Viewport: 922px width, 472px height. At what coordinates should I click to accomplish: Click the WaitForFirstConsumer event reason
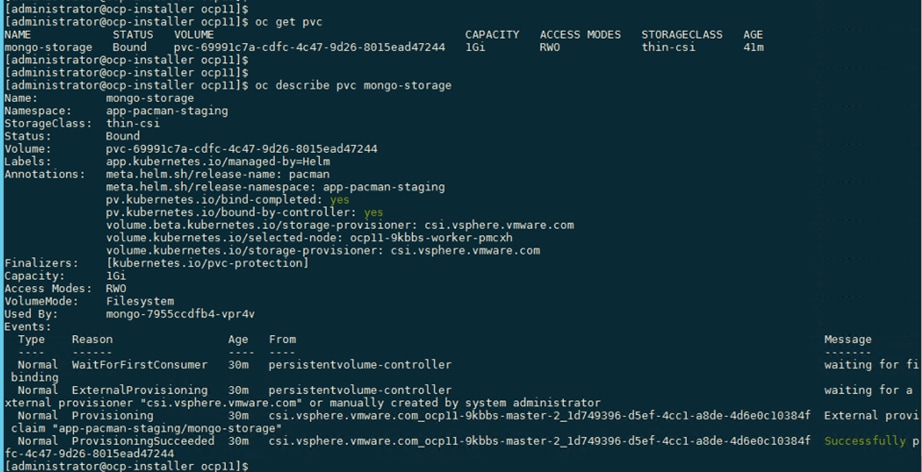coord(139,365)
